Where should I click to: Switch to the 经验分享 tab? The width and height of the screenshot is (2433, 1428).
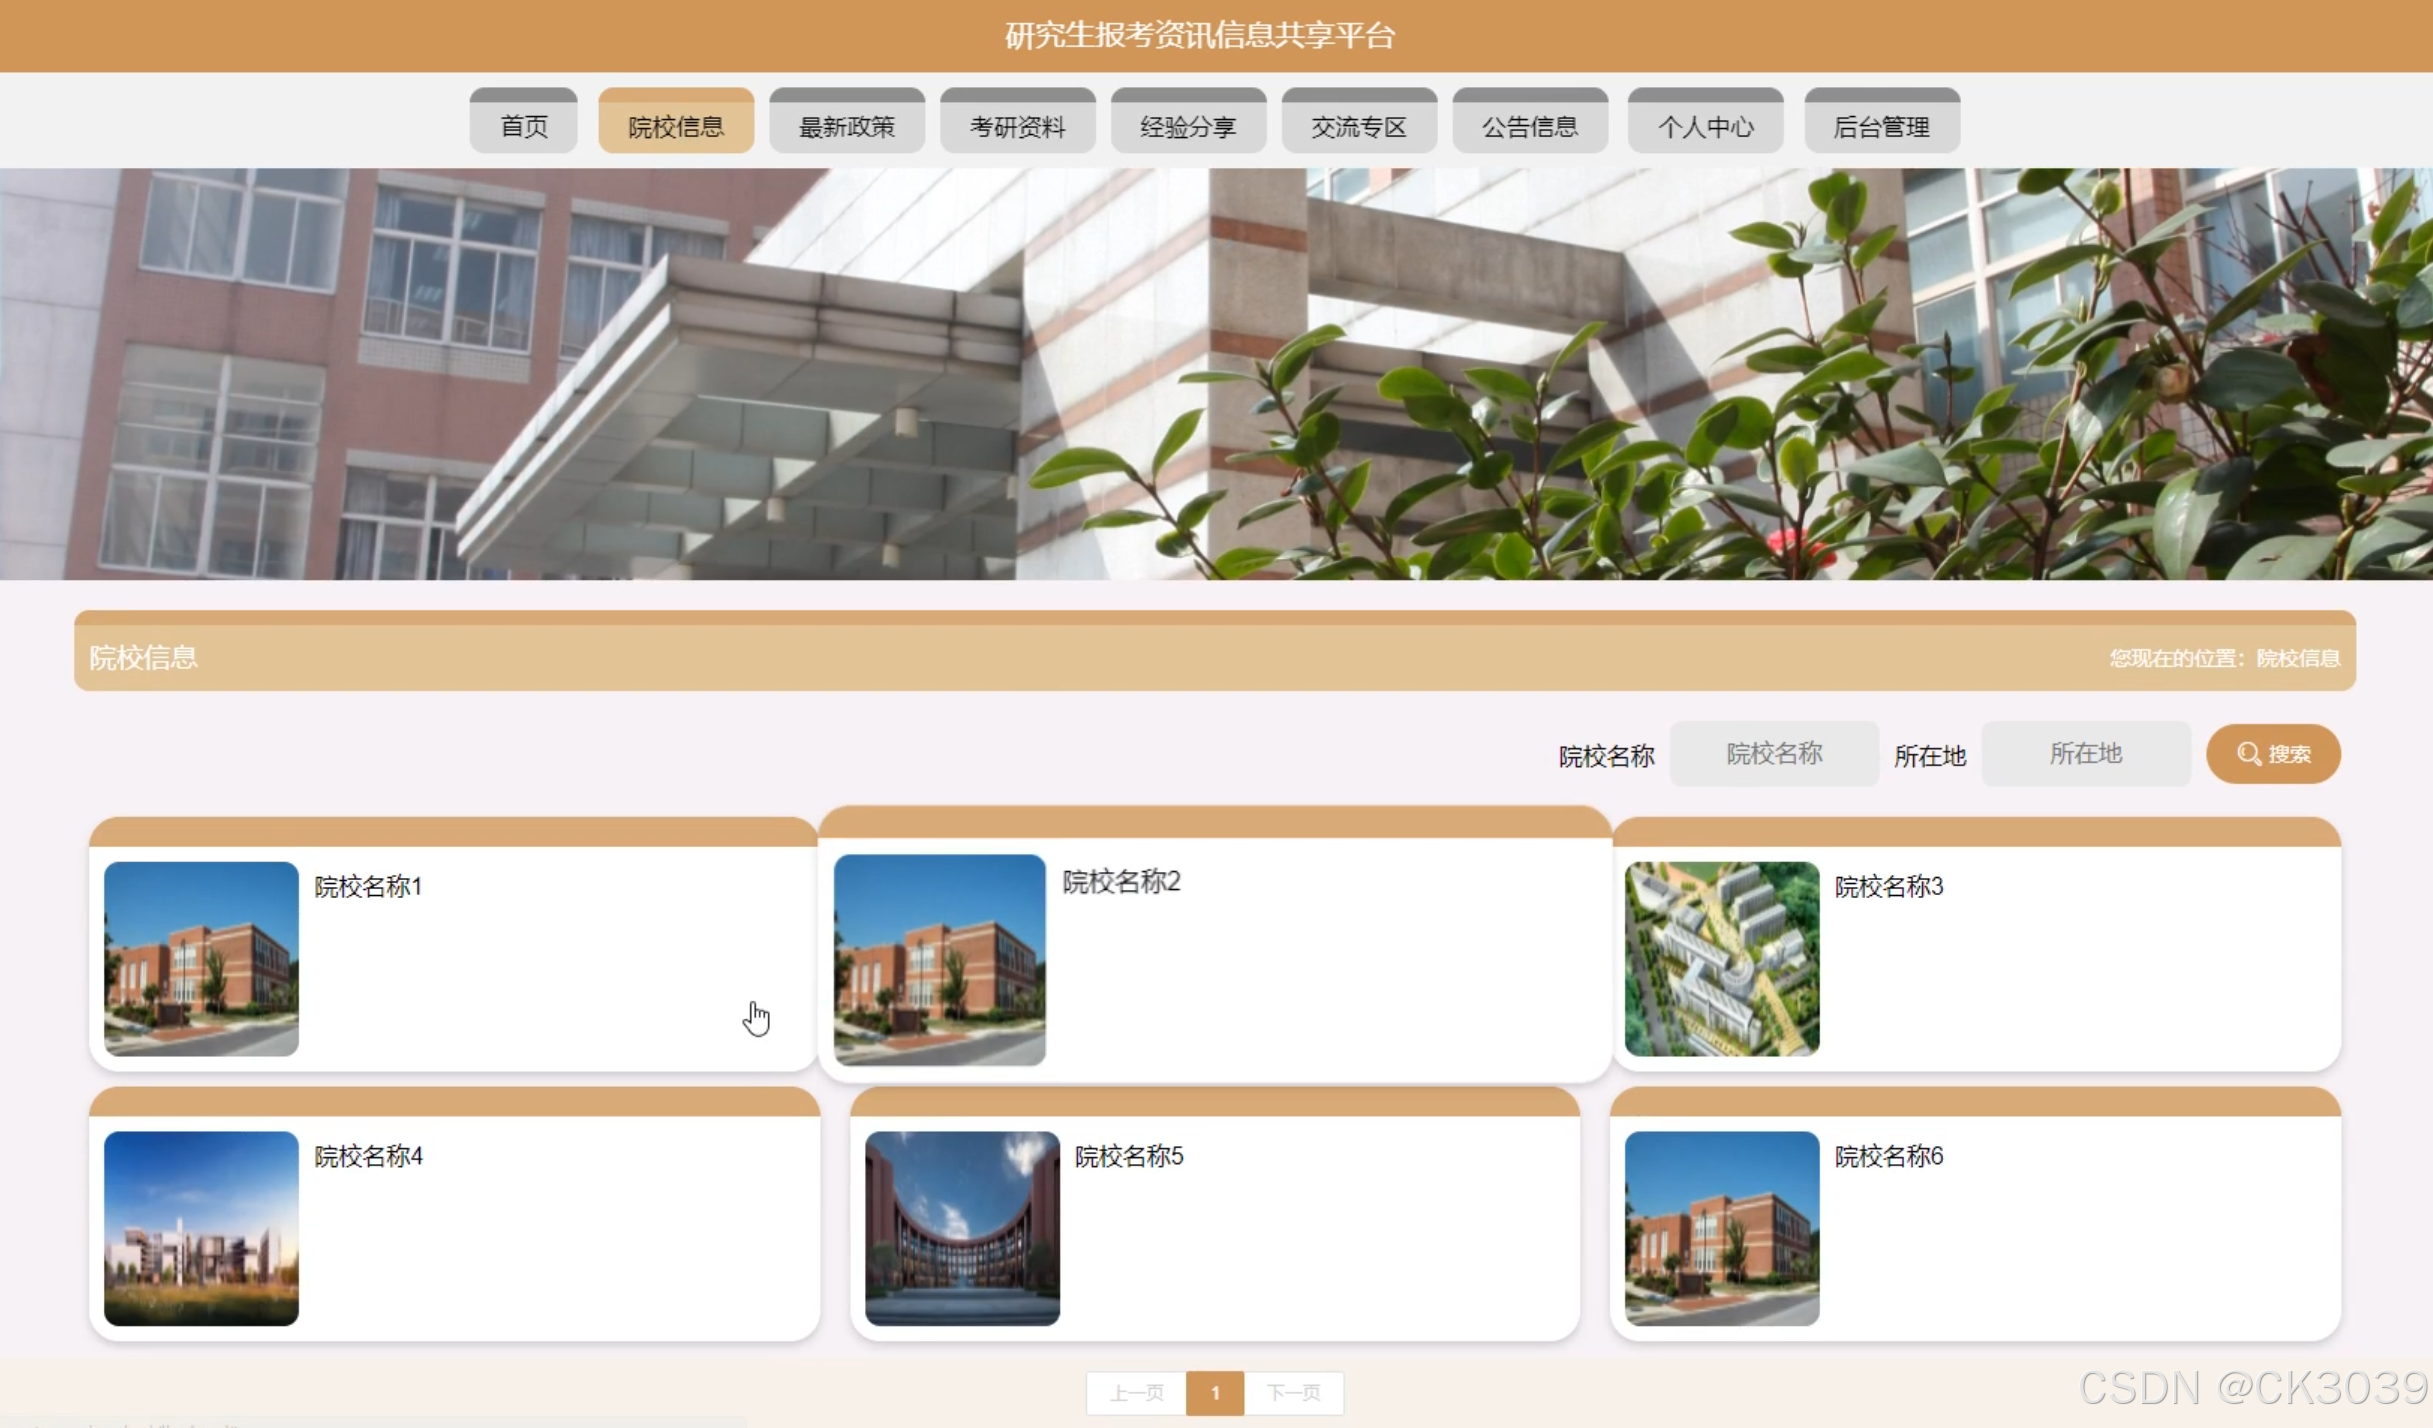click(1188, 126)
